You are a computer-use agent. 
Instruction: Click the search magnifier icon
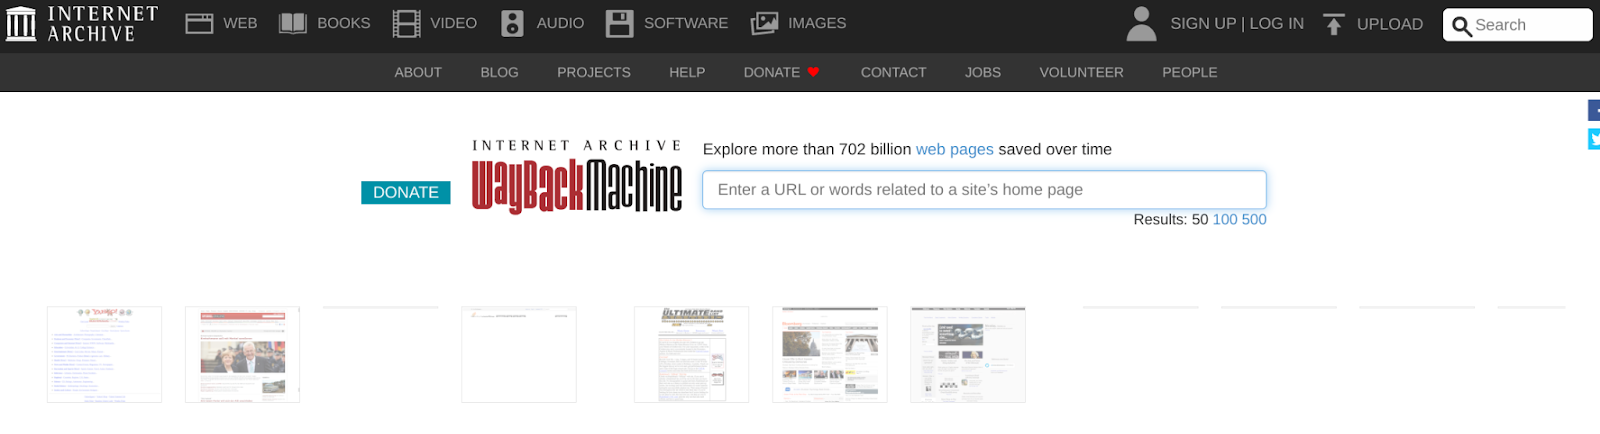click(1462, 26)
